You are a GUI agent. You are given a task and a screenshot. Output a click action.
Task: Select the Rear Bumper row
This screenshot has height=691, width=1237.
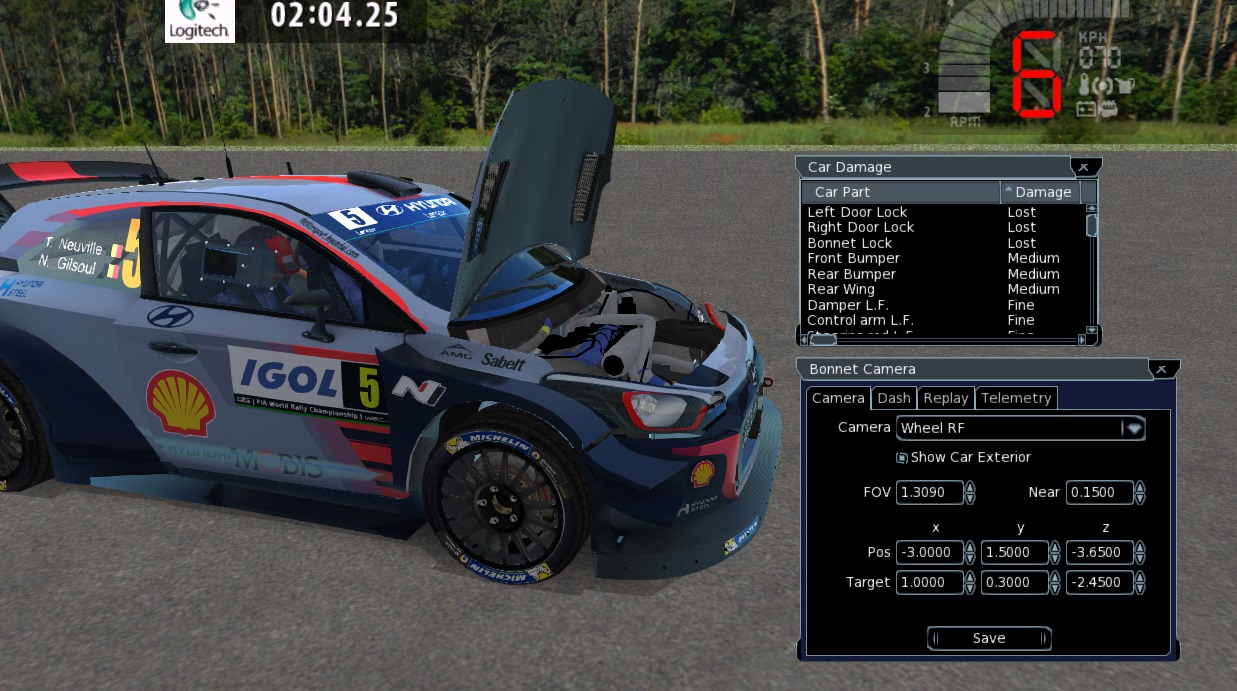click(942, 274)
